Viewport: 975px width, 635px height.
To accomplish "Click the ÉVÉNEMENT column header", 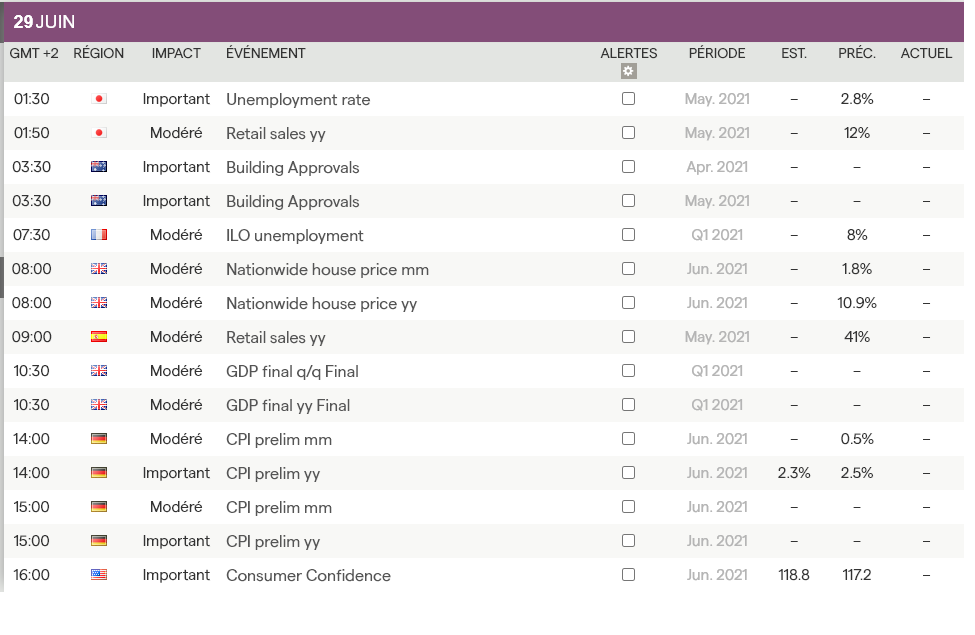I will click(266, 53).
